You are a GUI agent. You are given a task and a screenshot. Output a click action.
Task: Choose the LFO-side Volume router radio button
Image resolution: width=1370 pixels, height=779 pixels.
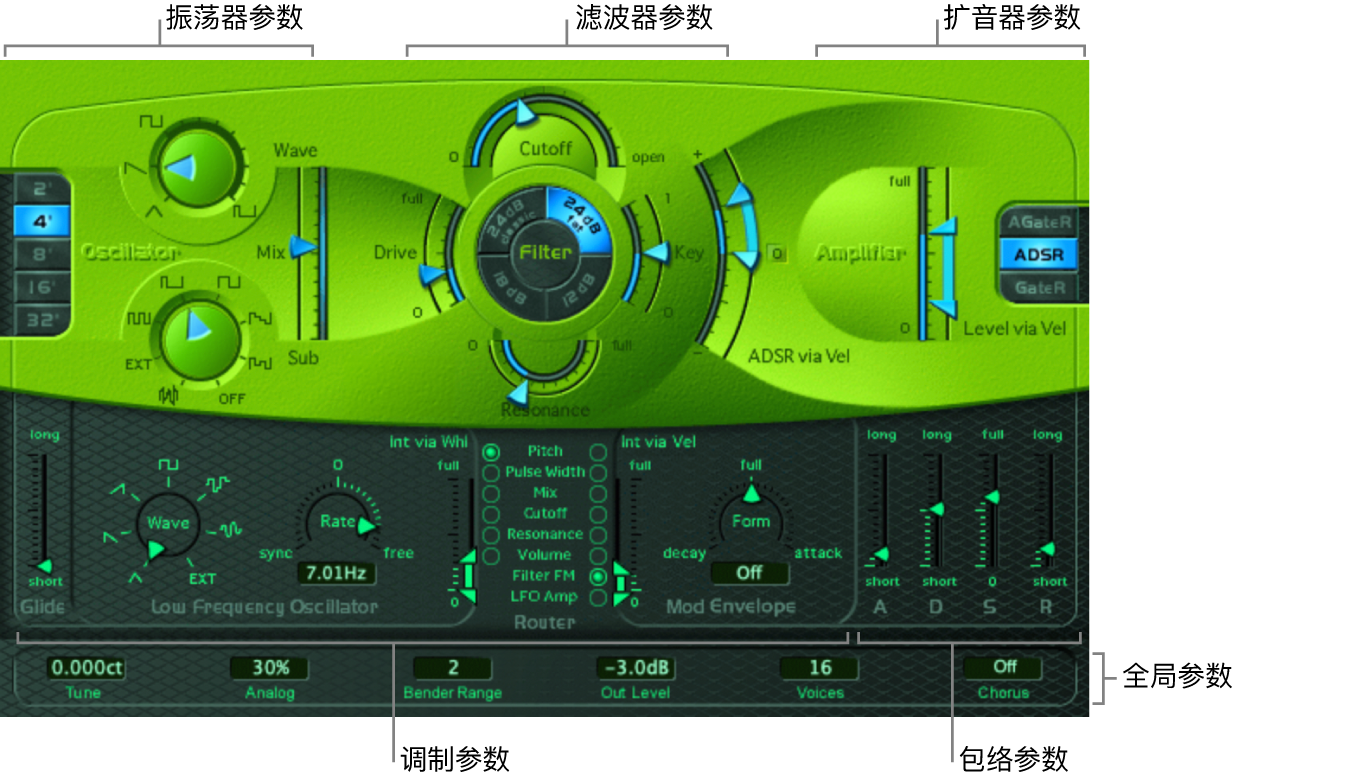tap(491, 555)
